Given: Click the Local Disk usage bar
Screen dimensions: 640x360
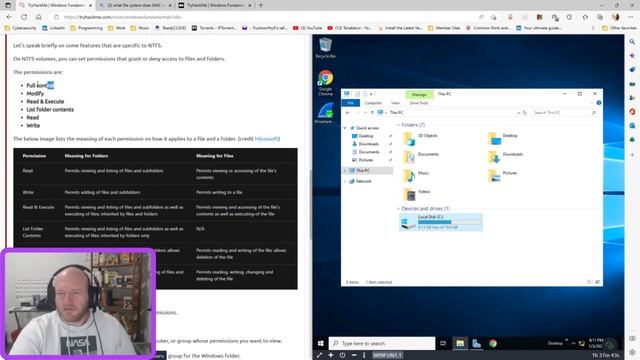Looking at the screenshot, I should point(449,222).
